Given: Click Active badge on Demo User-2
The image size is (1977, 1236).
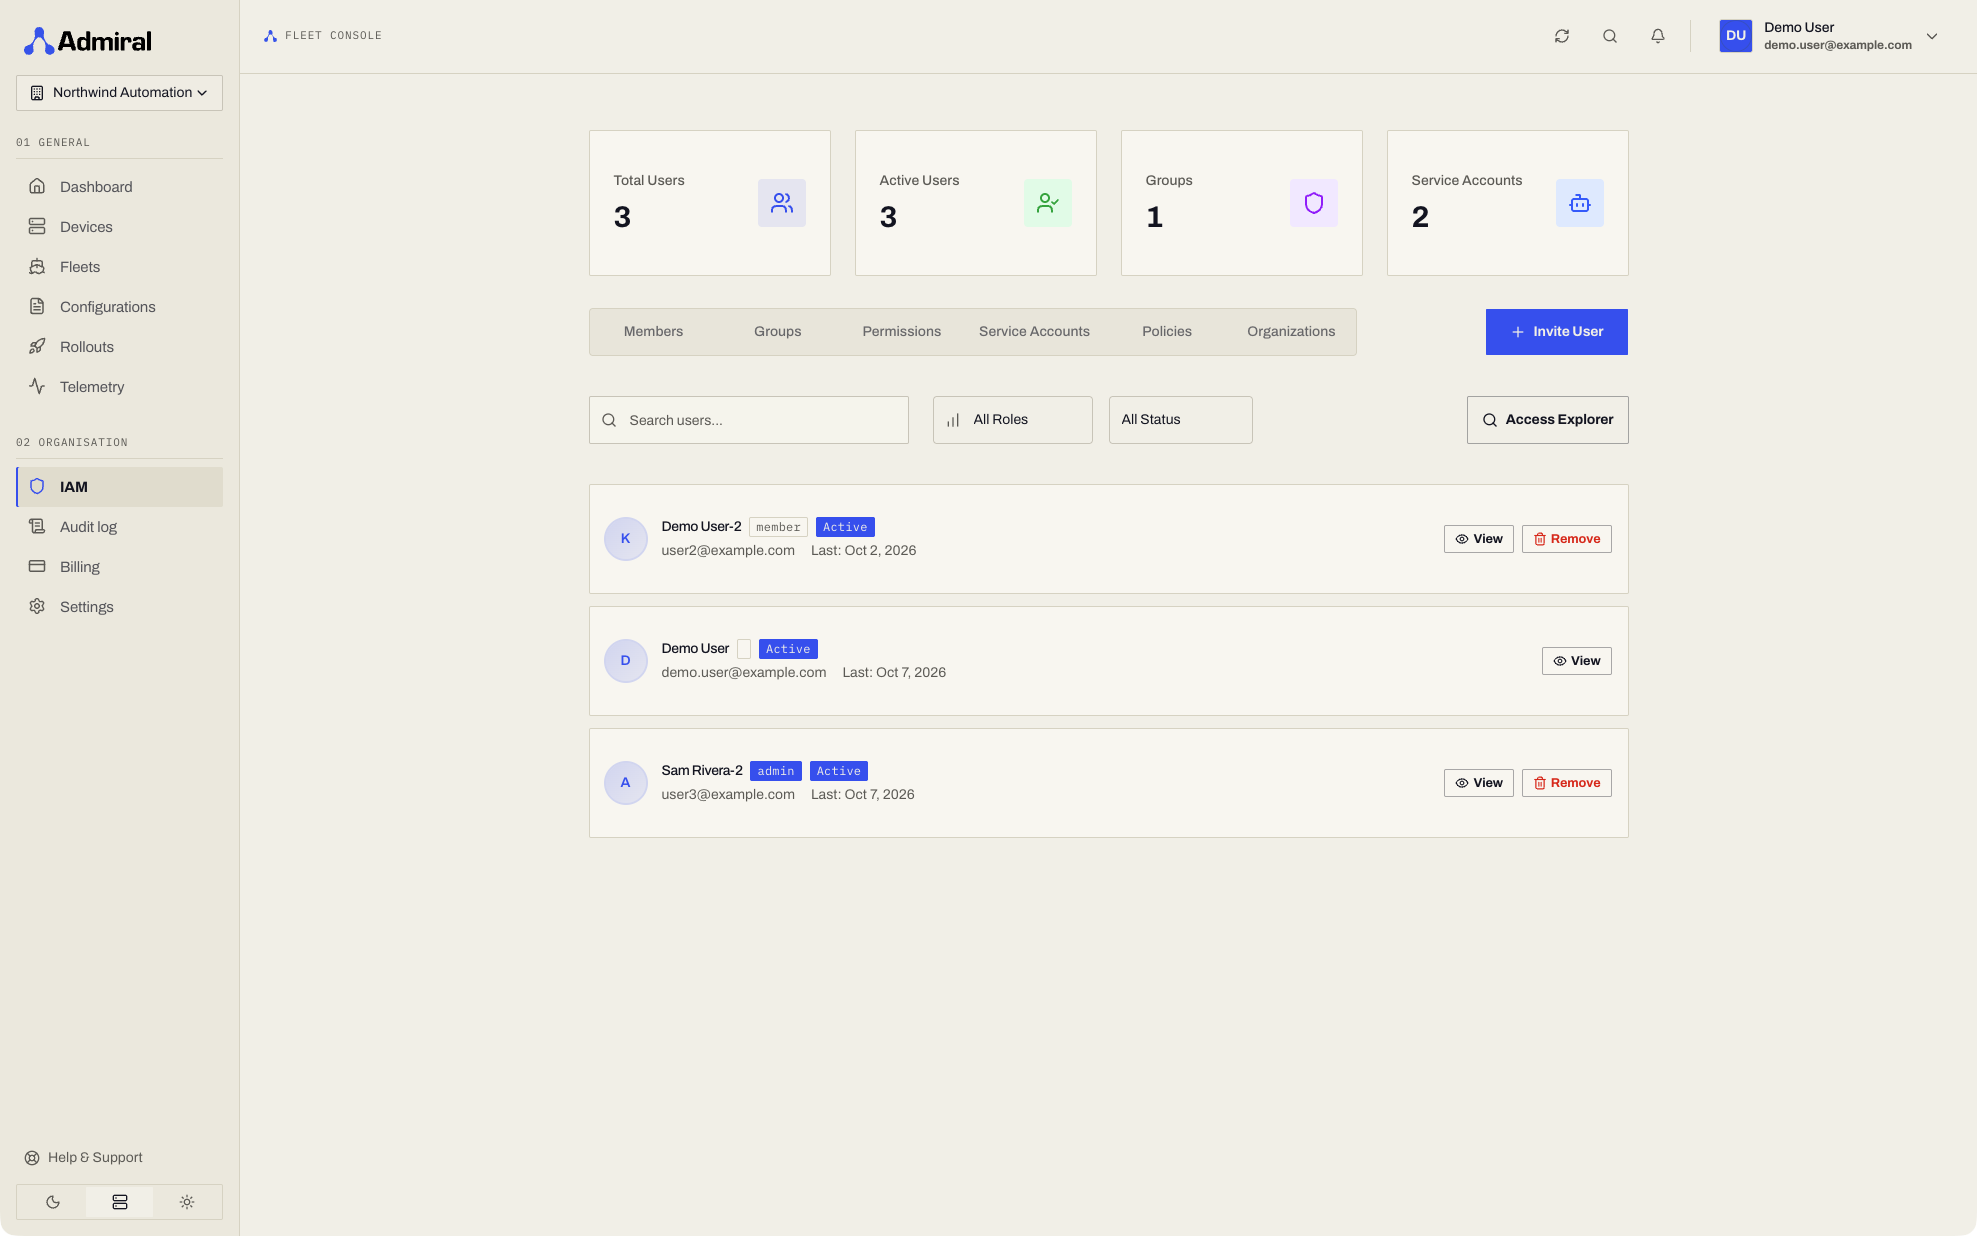Looking at the screenshot, I should (x=845, y=527).
